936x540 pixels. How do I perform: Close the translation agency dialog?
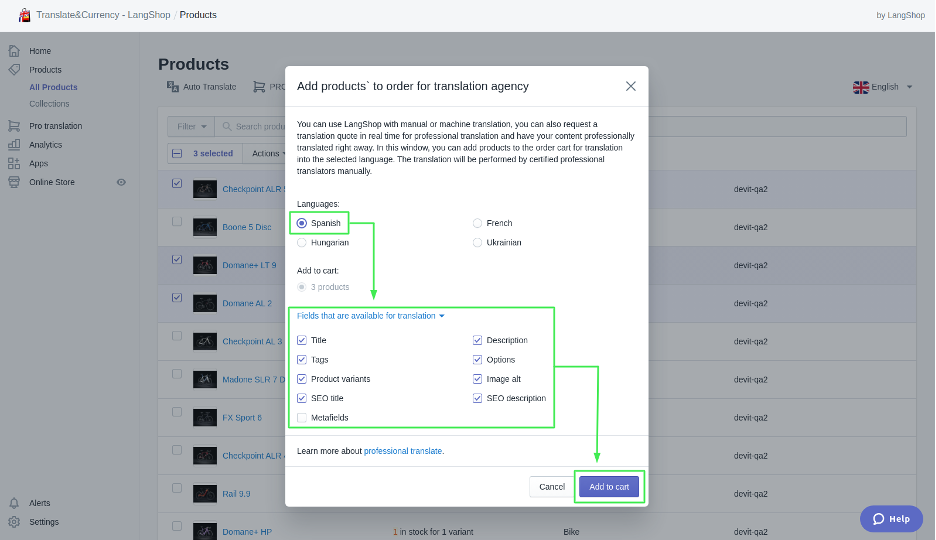630,86
